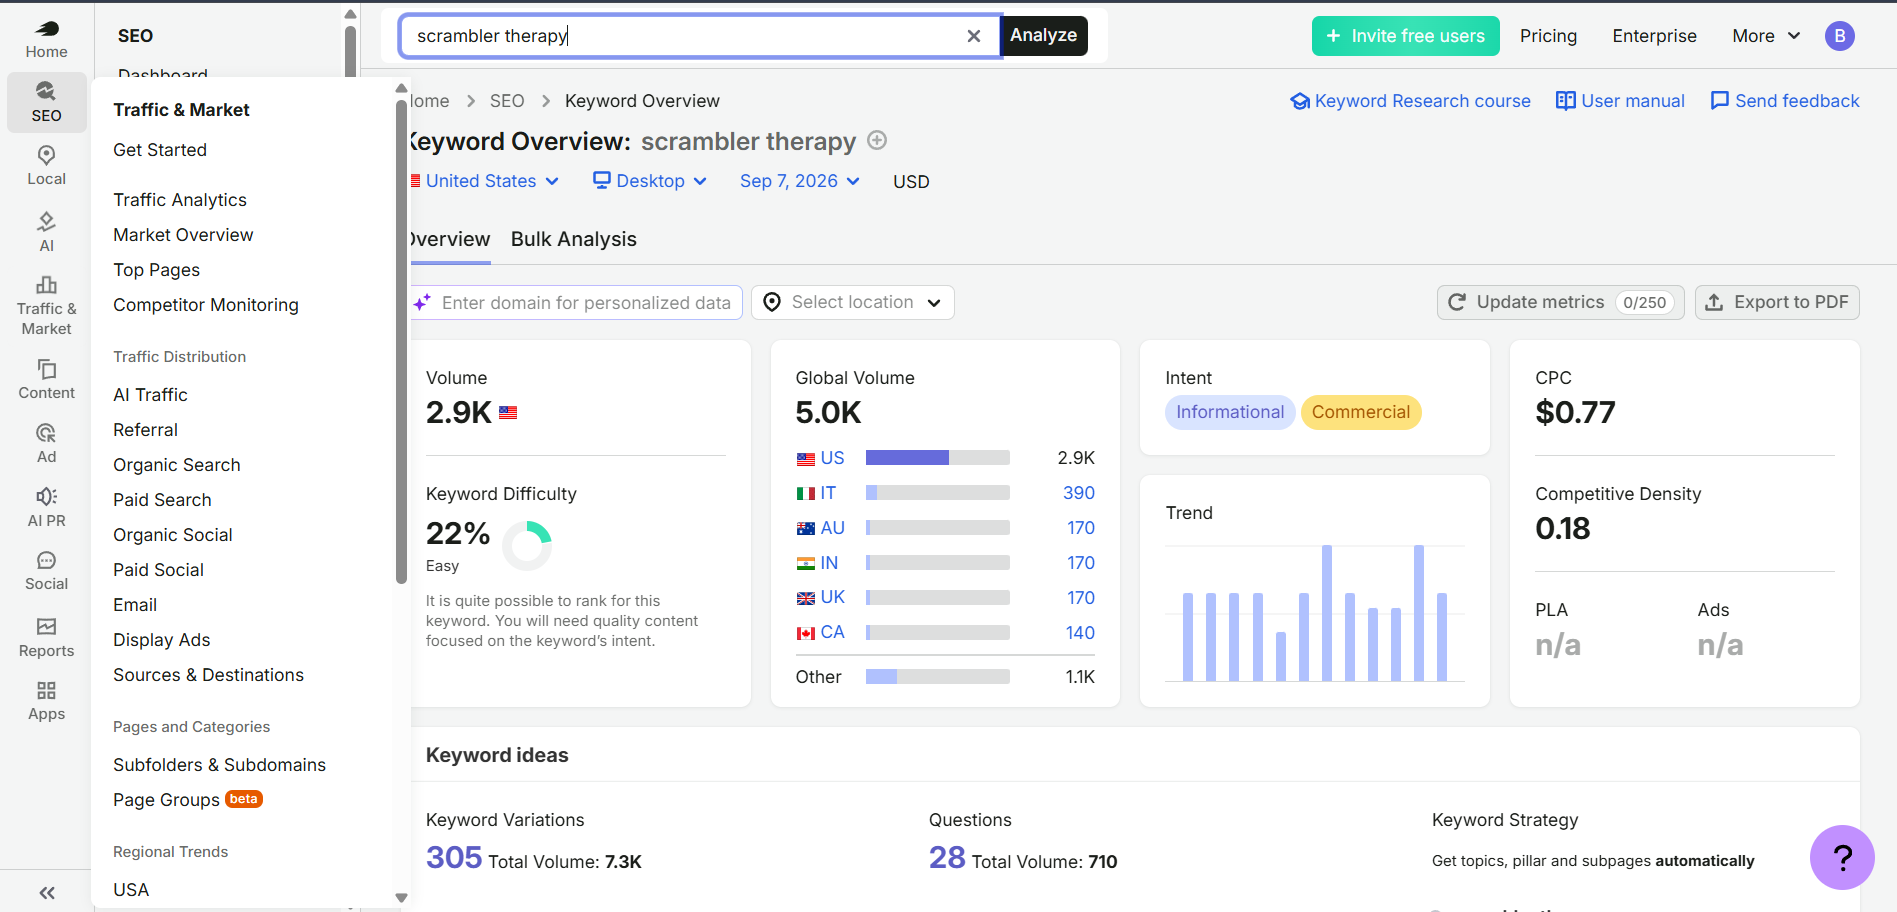This screenshot has width=1897, height=912.
Task: Clear the search field with X icon
Action: (974, 36)
